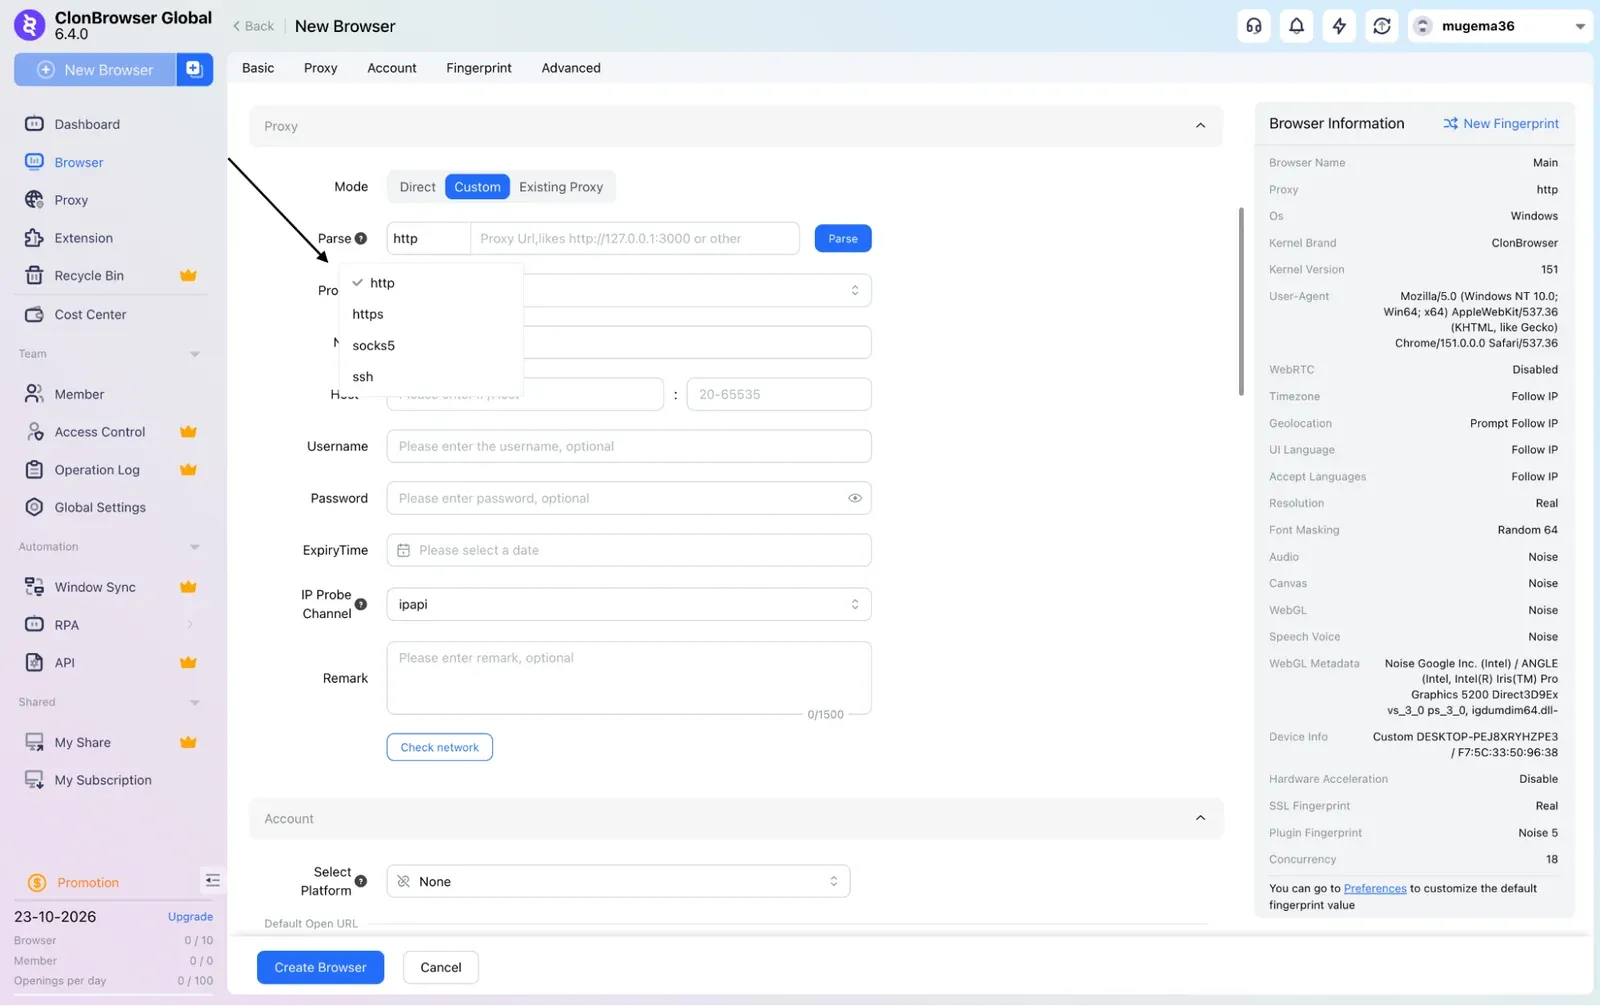The image size is (1600, 1006).
Task: Click the lightning bolt icon in header
Action: pyautogui.click(x=1339, y=26)
